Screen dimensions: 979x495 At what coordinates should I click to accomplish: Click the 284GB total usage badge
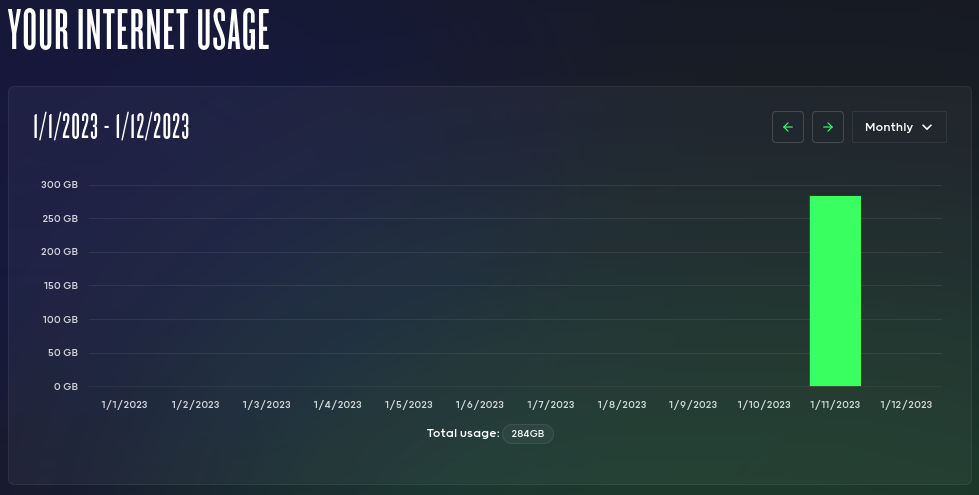pyautogui.click(x=528, y=434)
